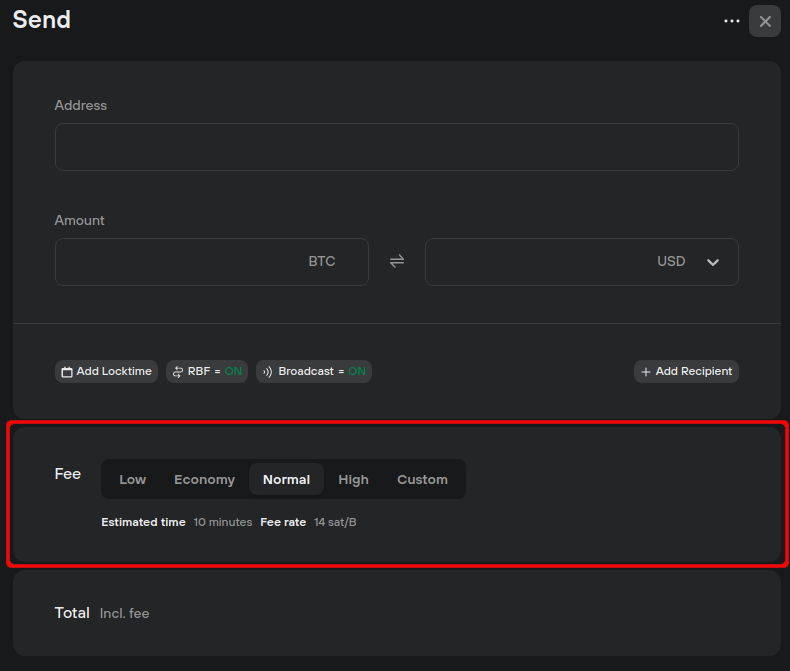Screen dimensions: 790x671
Task: Open the three-dot options menu
Action: 732,21
